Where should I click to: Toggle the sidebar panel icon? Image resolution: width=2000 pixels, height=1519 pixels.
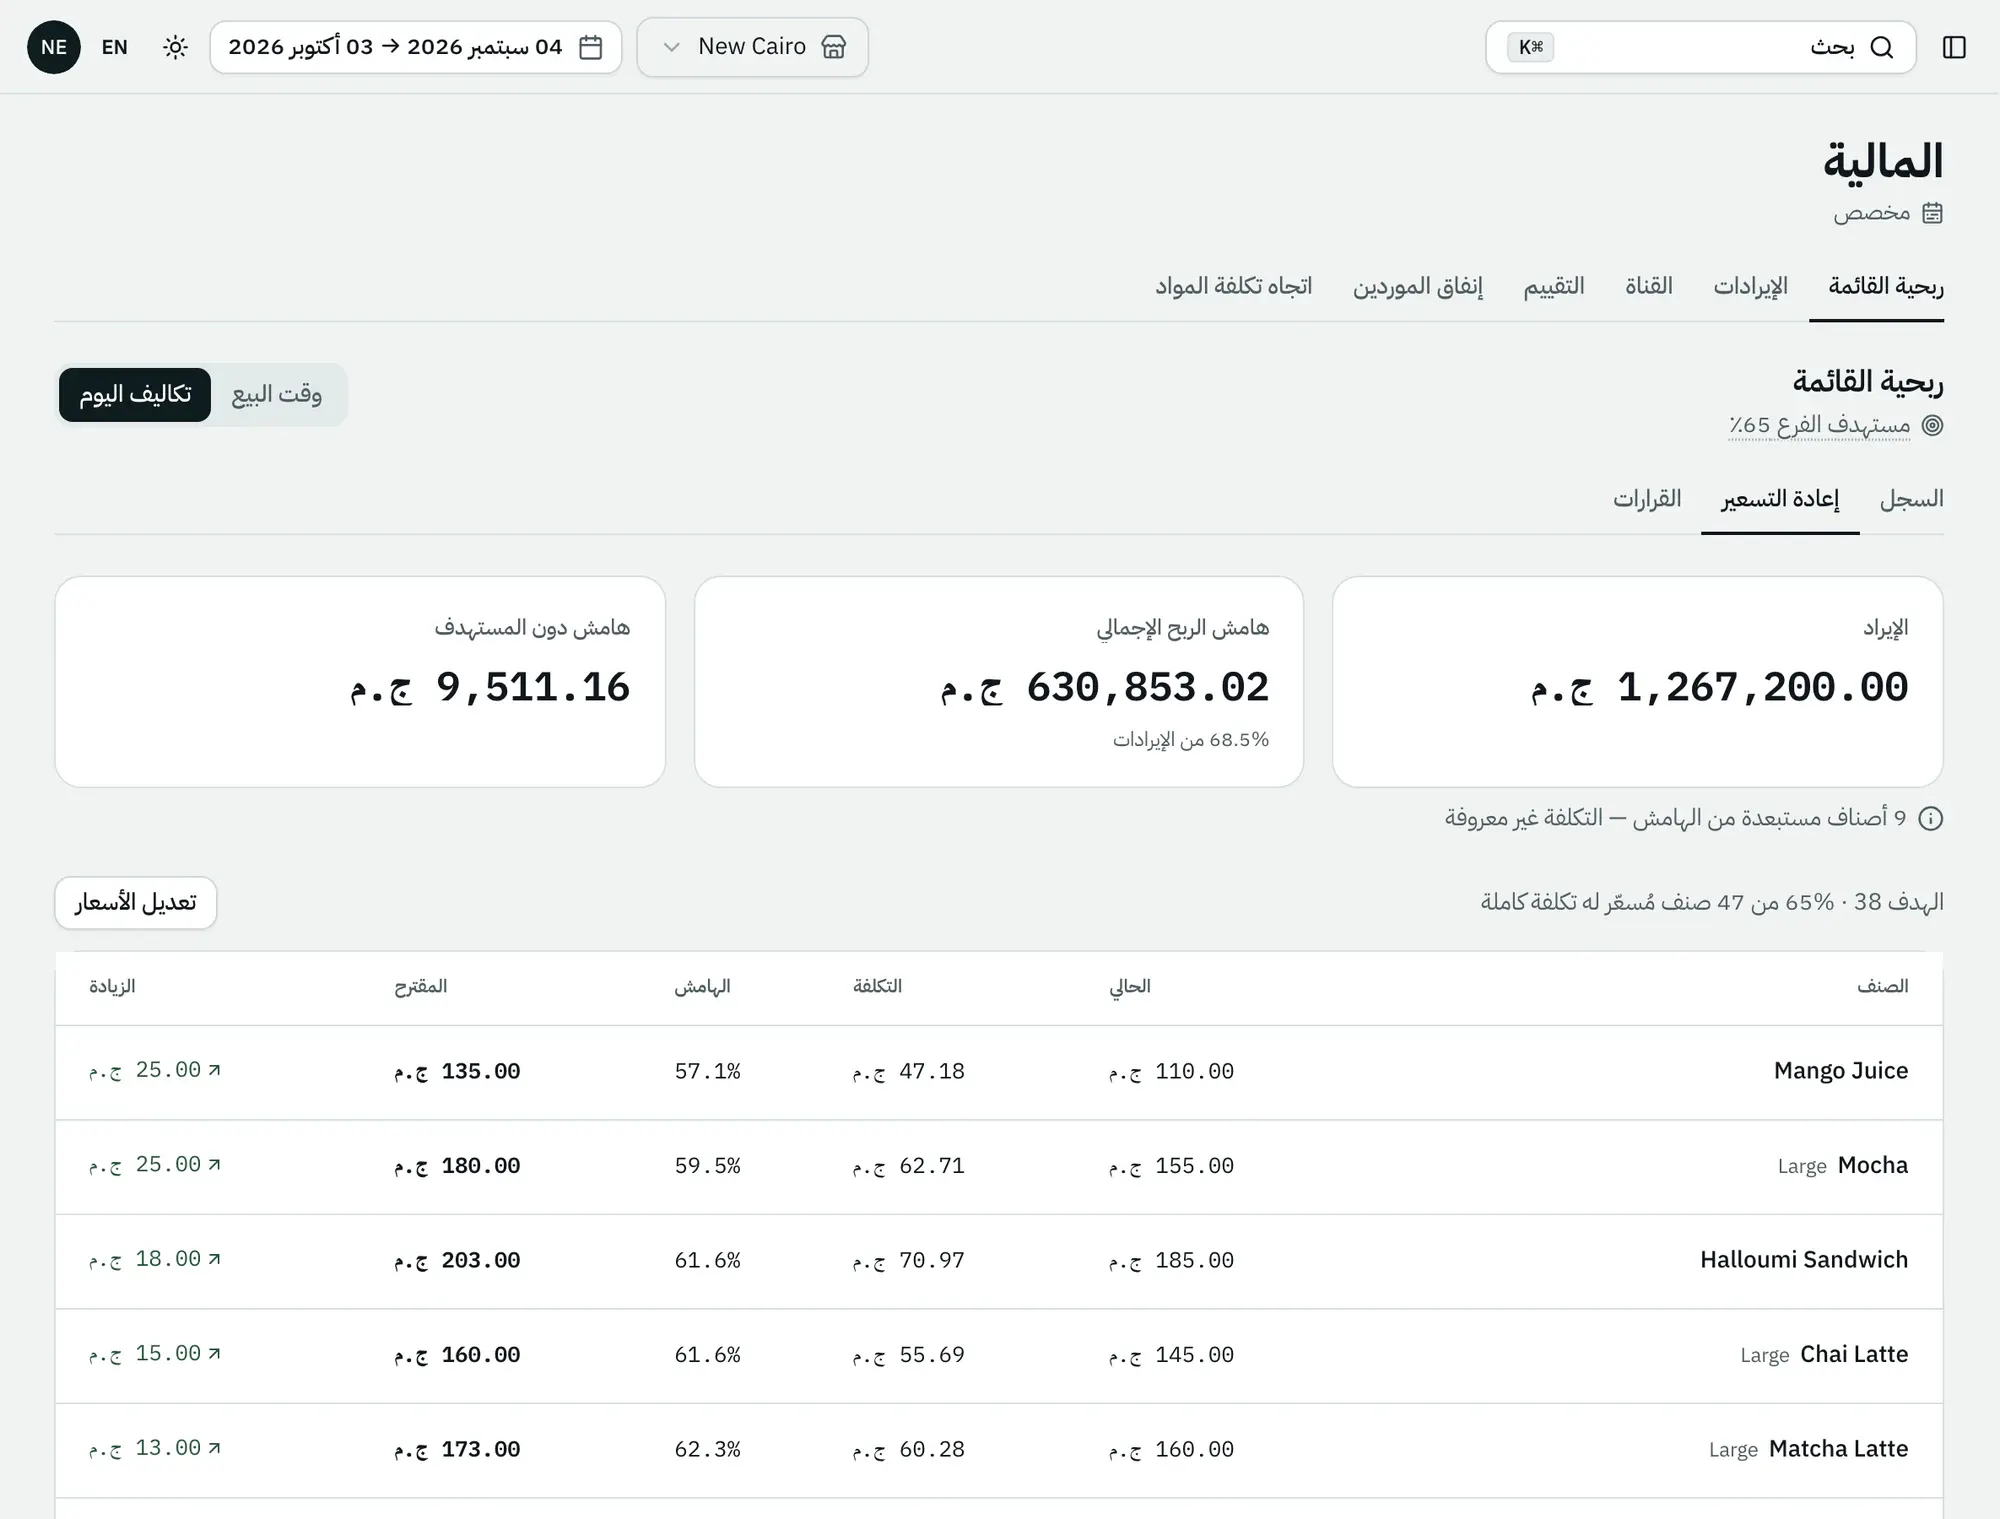pyautogui.click(x=1954, y=47)
